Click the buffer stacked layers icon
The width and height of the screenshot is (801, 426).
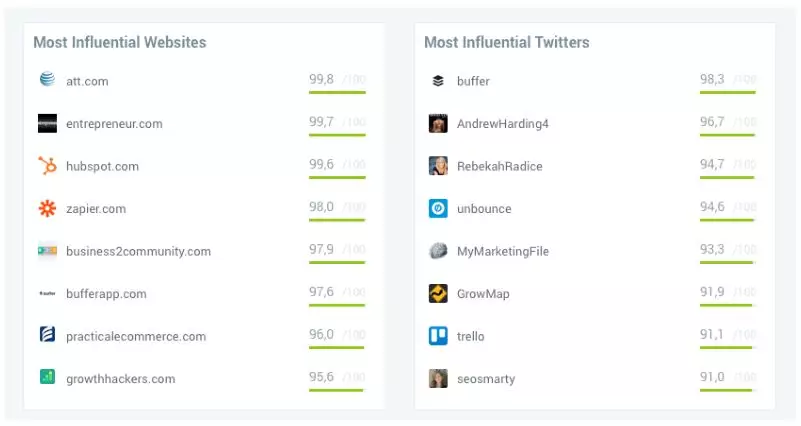438,81
